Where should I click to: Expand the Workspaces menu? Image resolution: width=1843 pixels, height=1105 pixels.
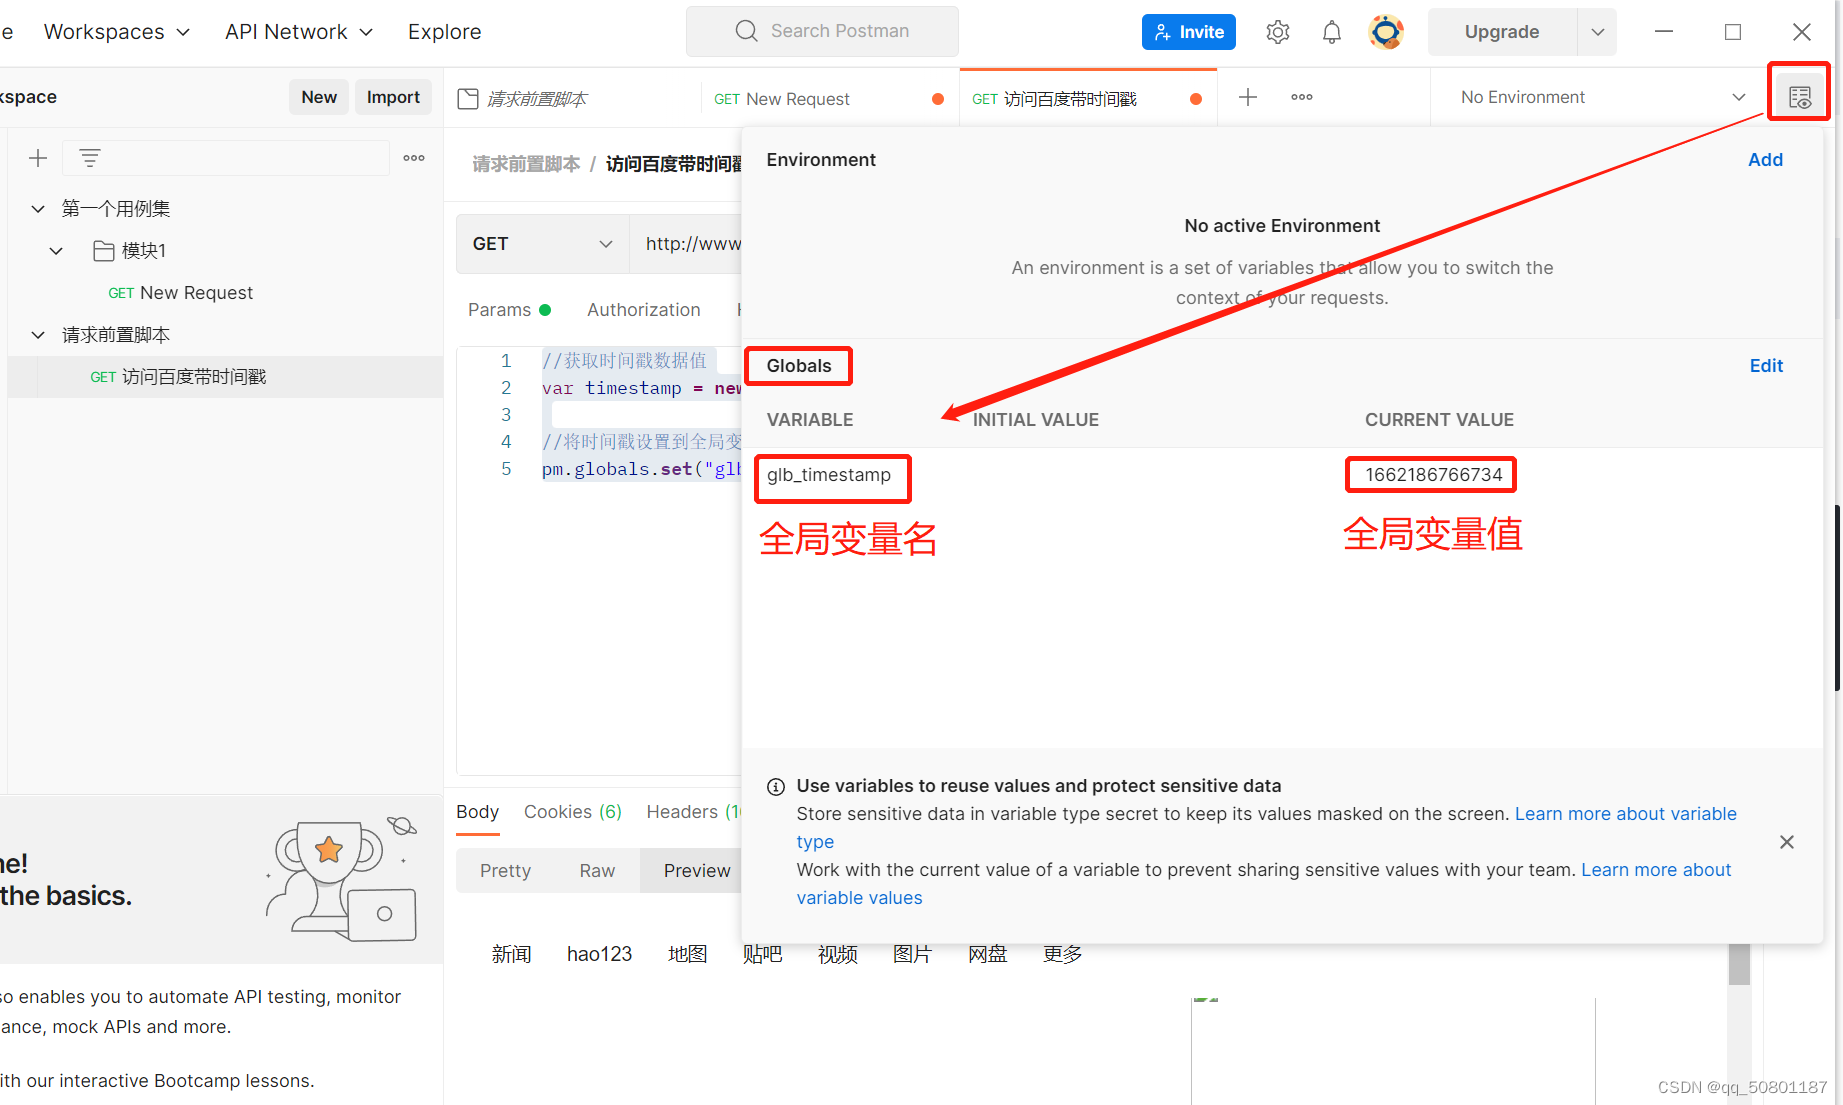[x=117, y=32]
